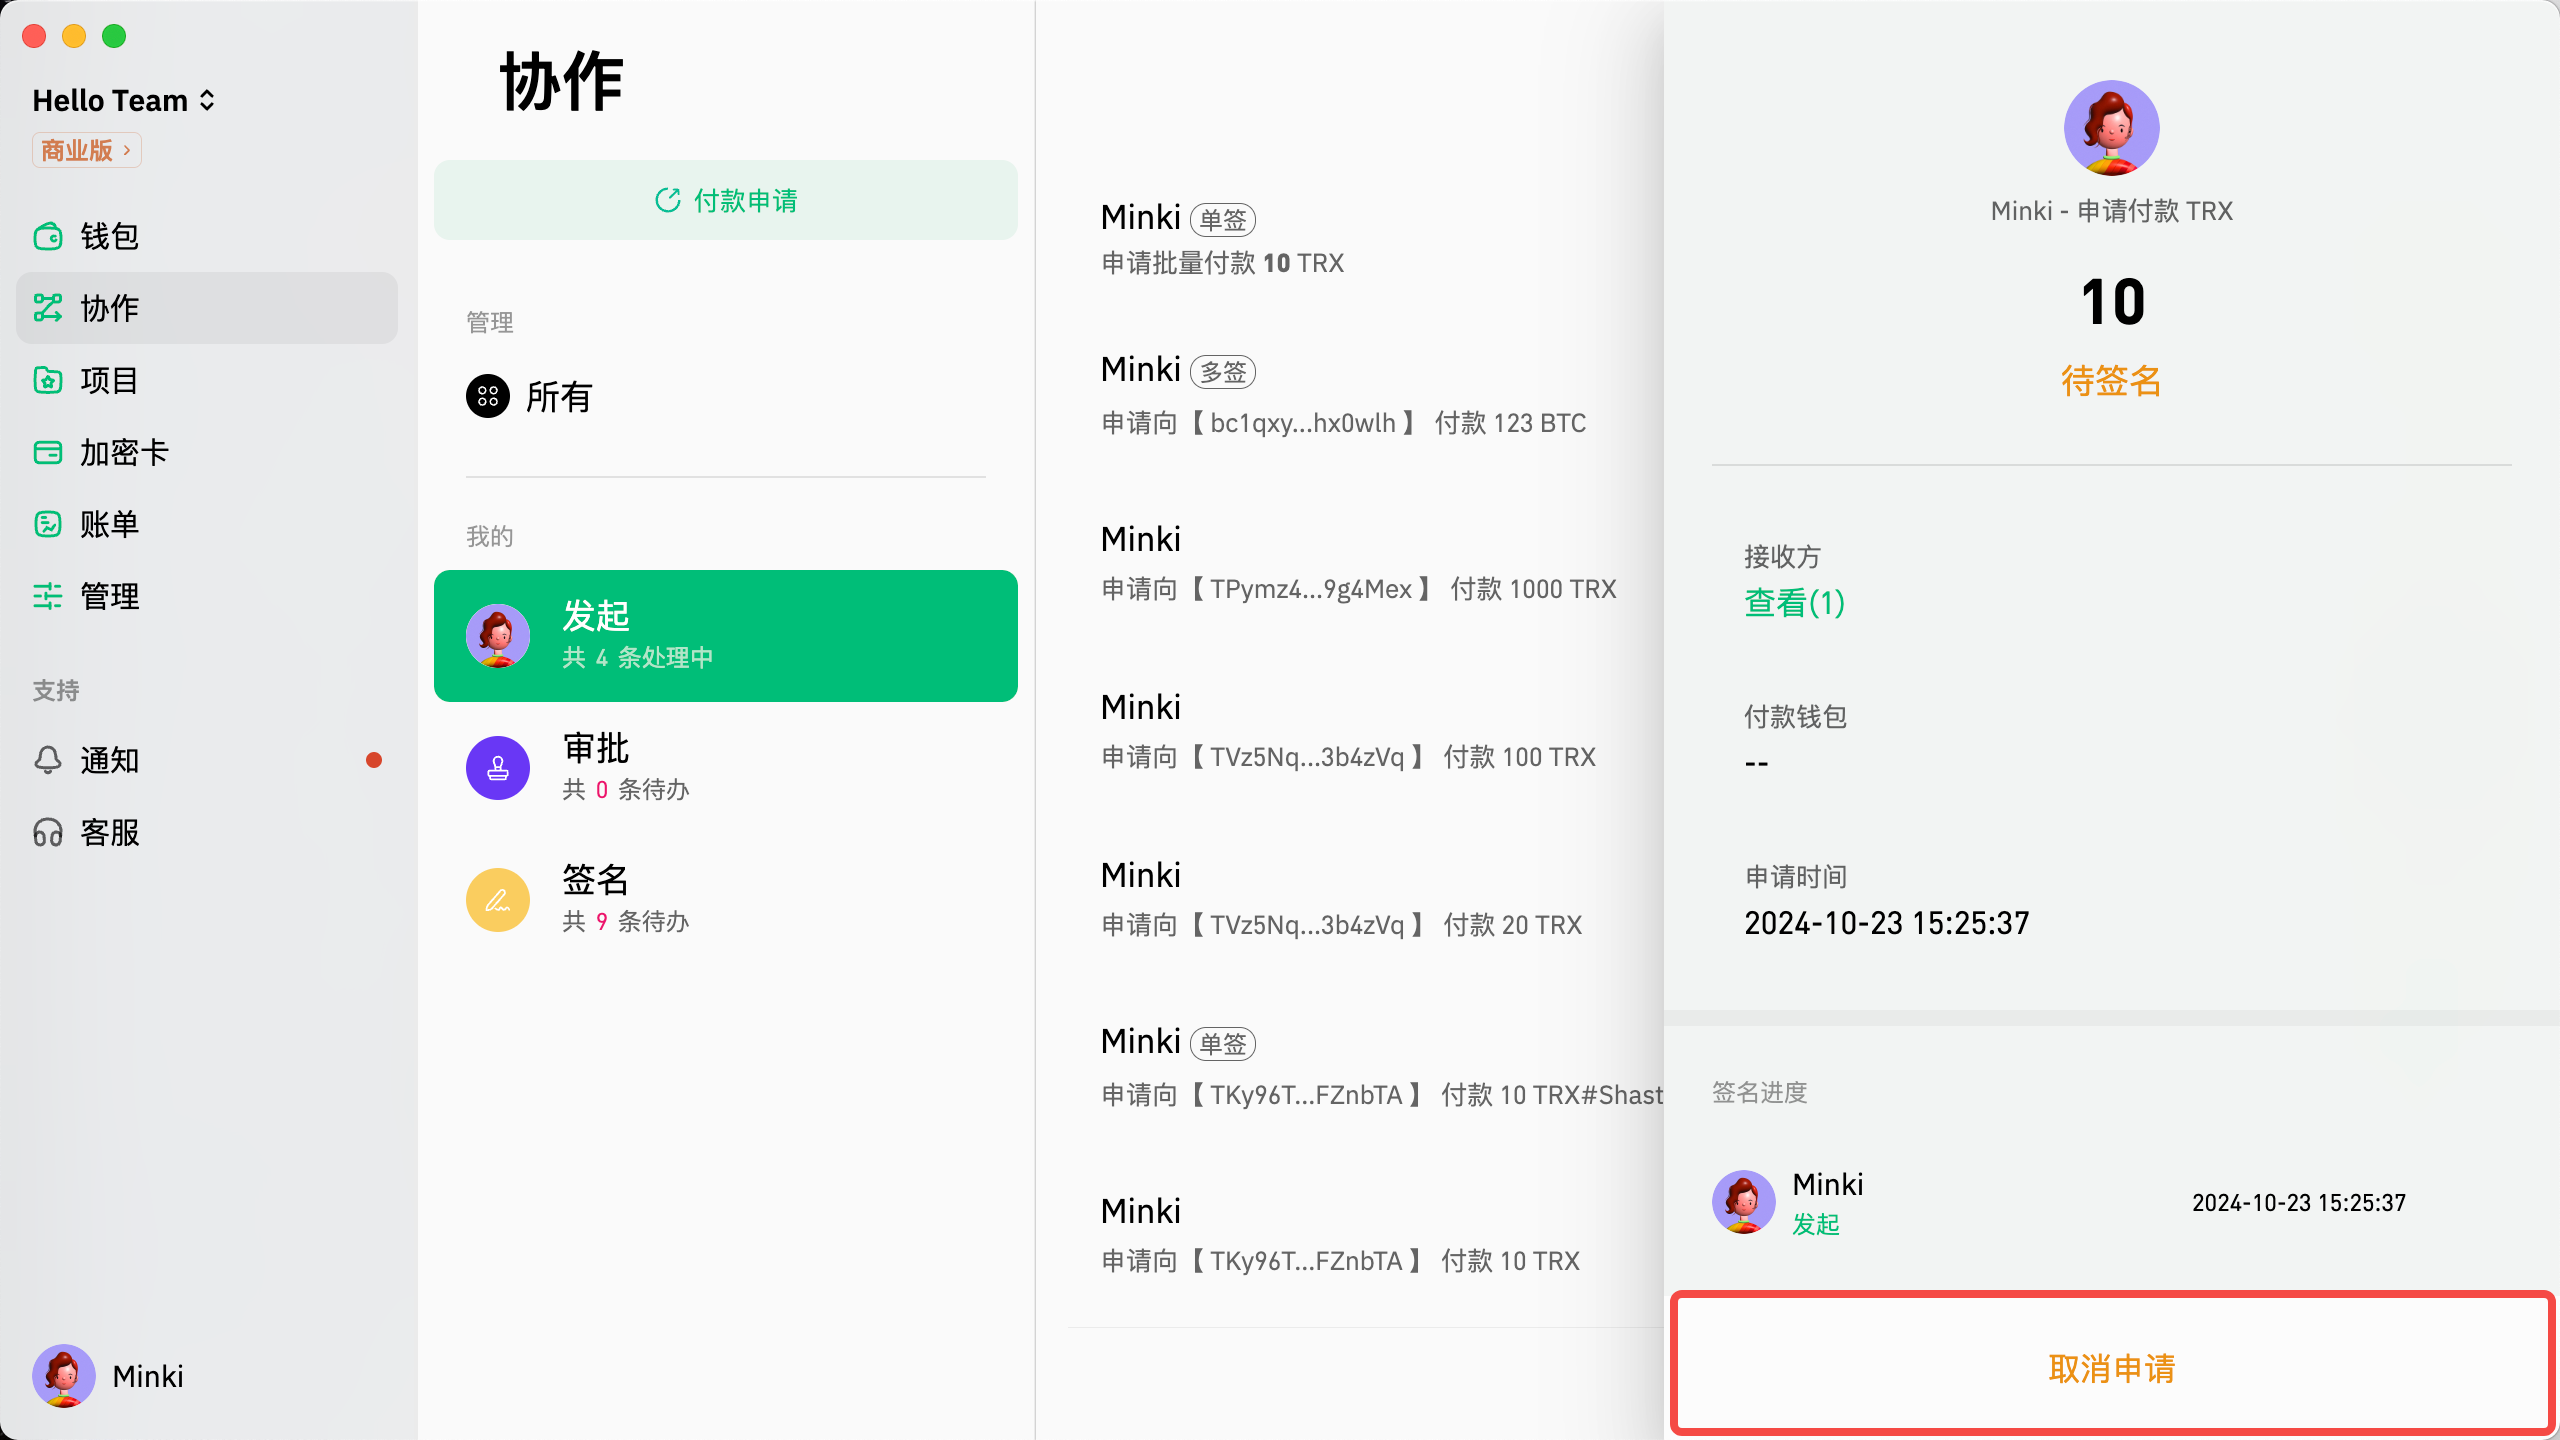Switch to 发起 initiated requests tab
The image size is (2560, 1440).
(x=725, y=636)
